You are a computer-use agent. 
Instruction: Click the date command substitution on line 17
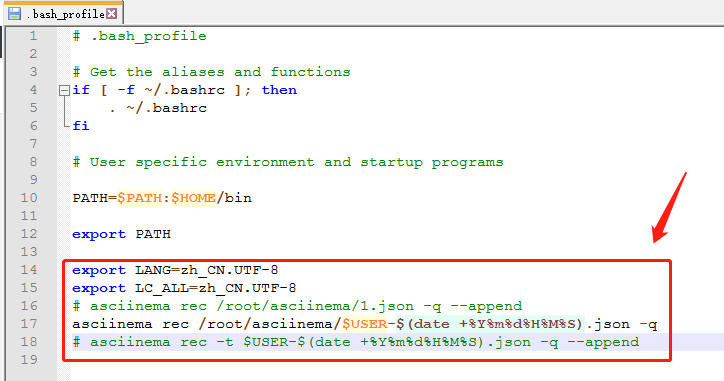point(490,324)
